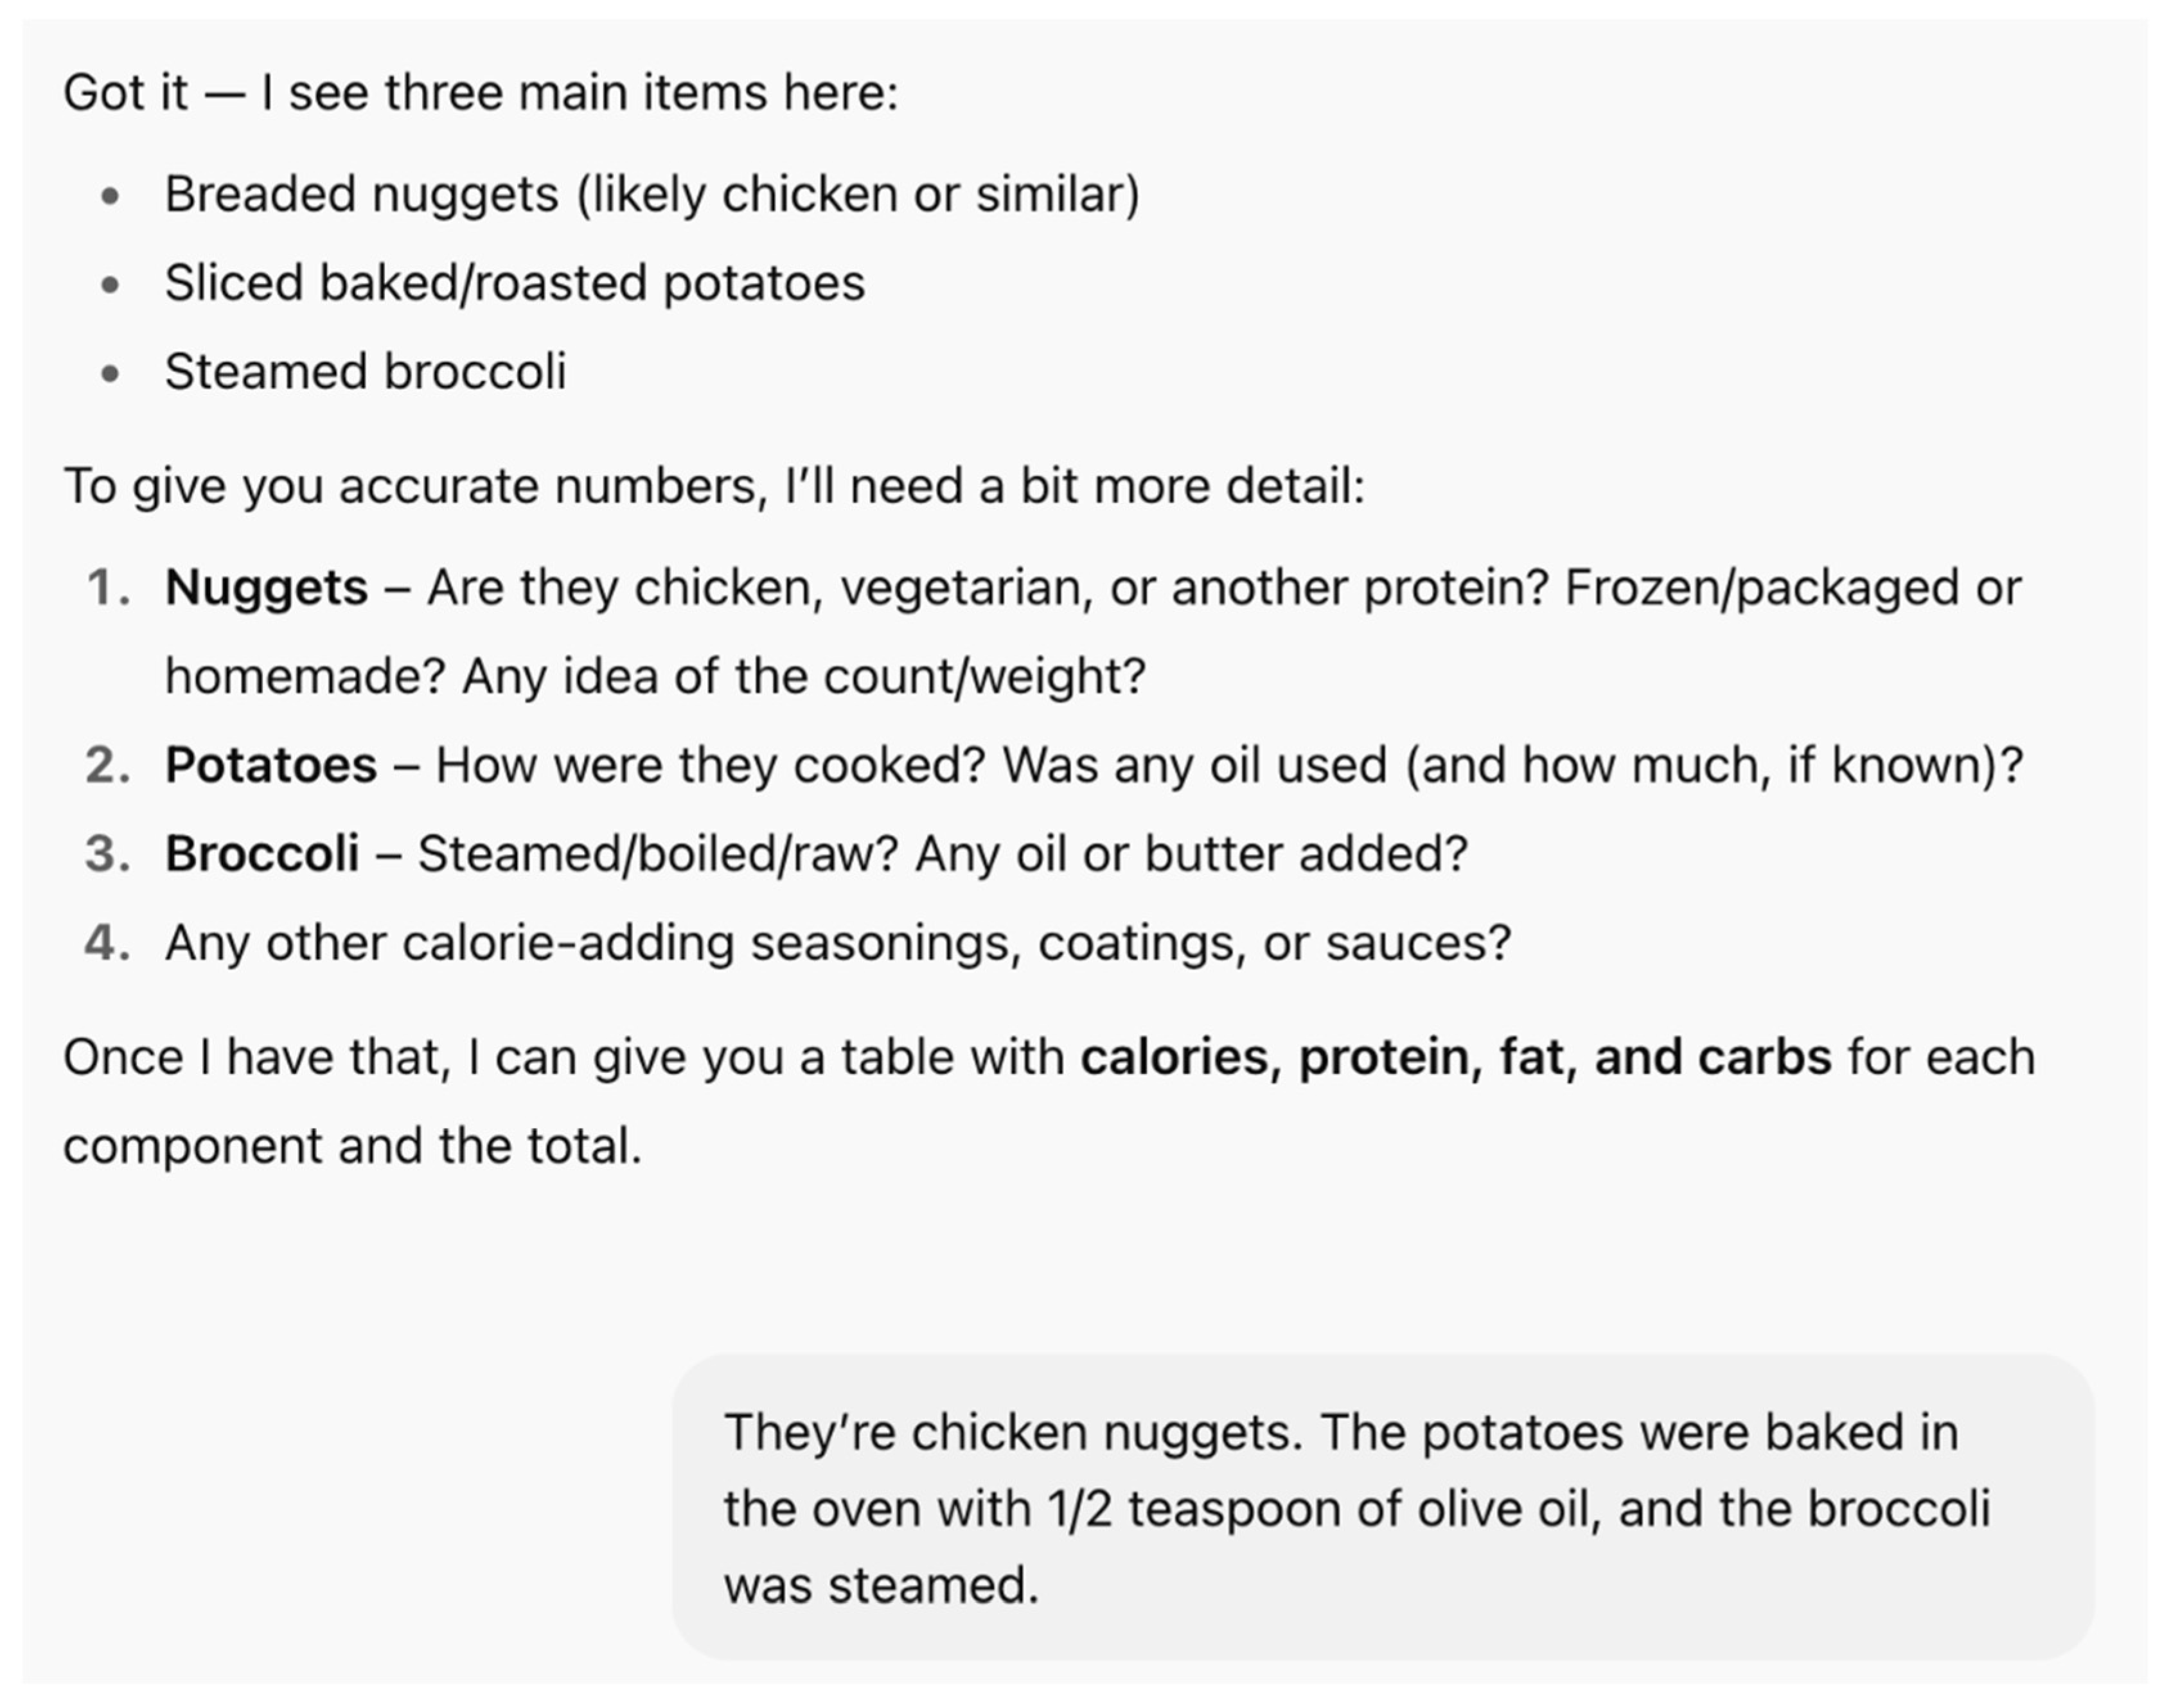The height and width of the screenshot is (1708, 2162).
Task: Click the user's chicken nuggets reply bubble
Action: pos(1382,1508)
